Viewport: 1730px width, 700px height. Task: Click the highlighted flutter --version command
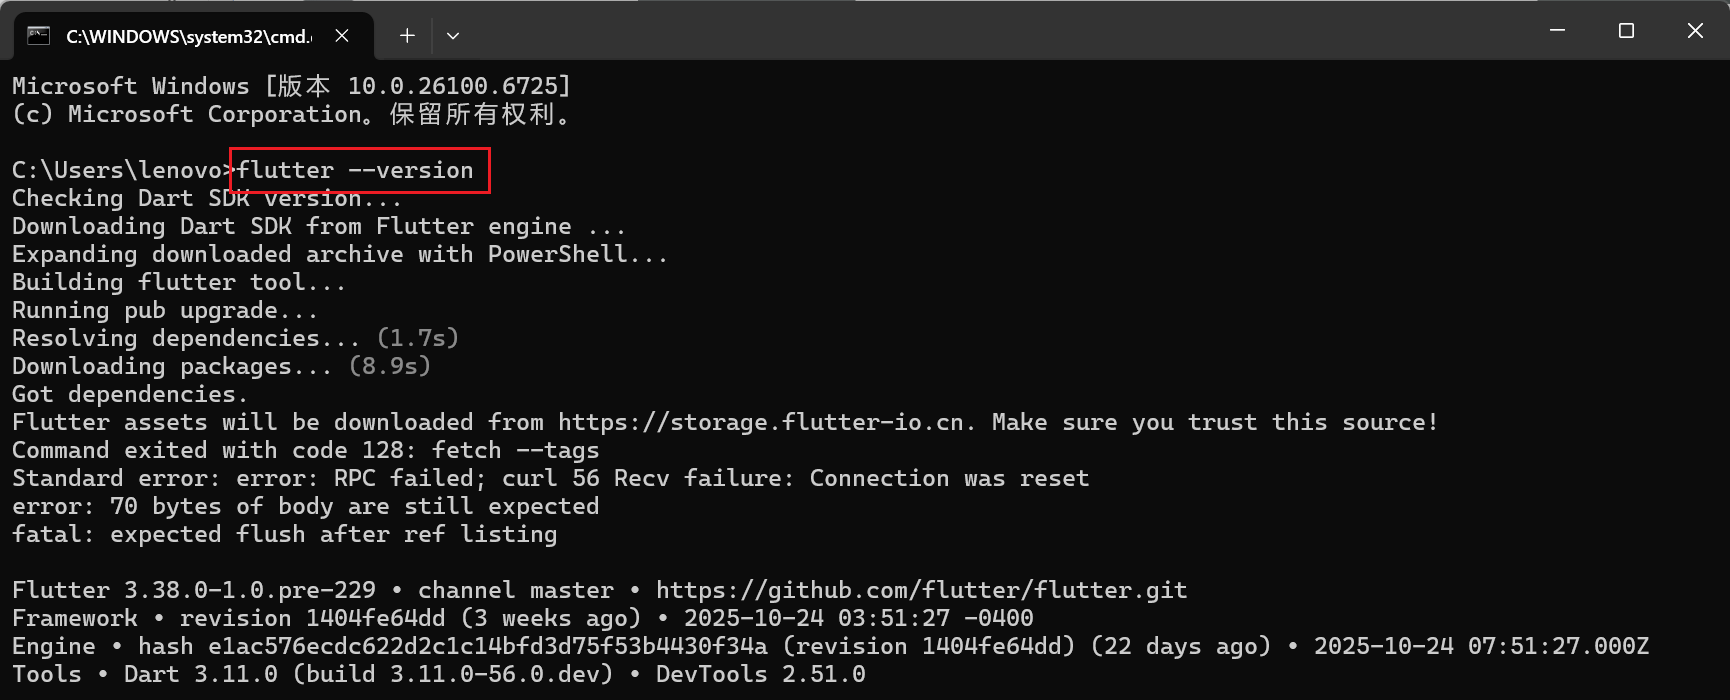(358, 170)
